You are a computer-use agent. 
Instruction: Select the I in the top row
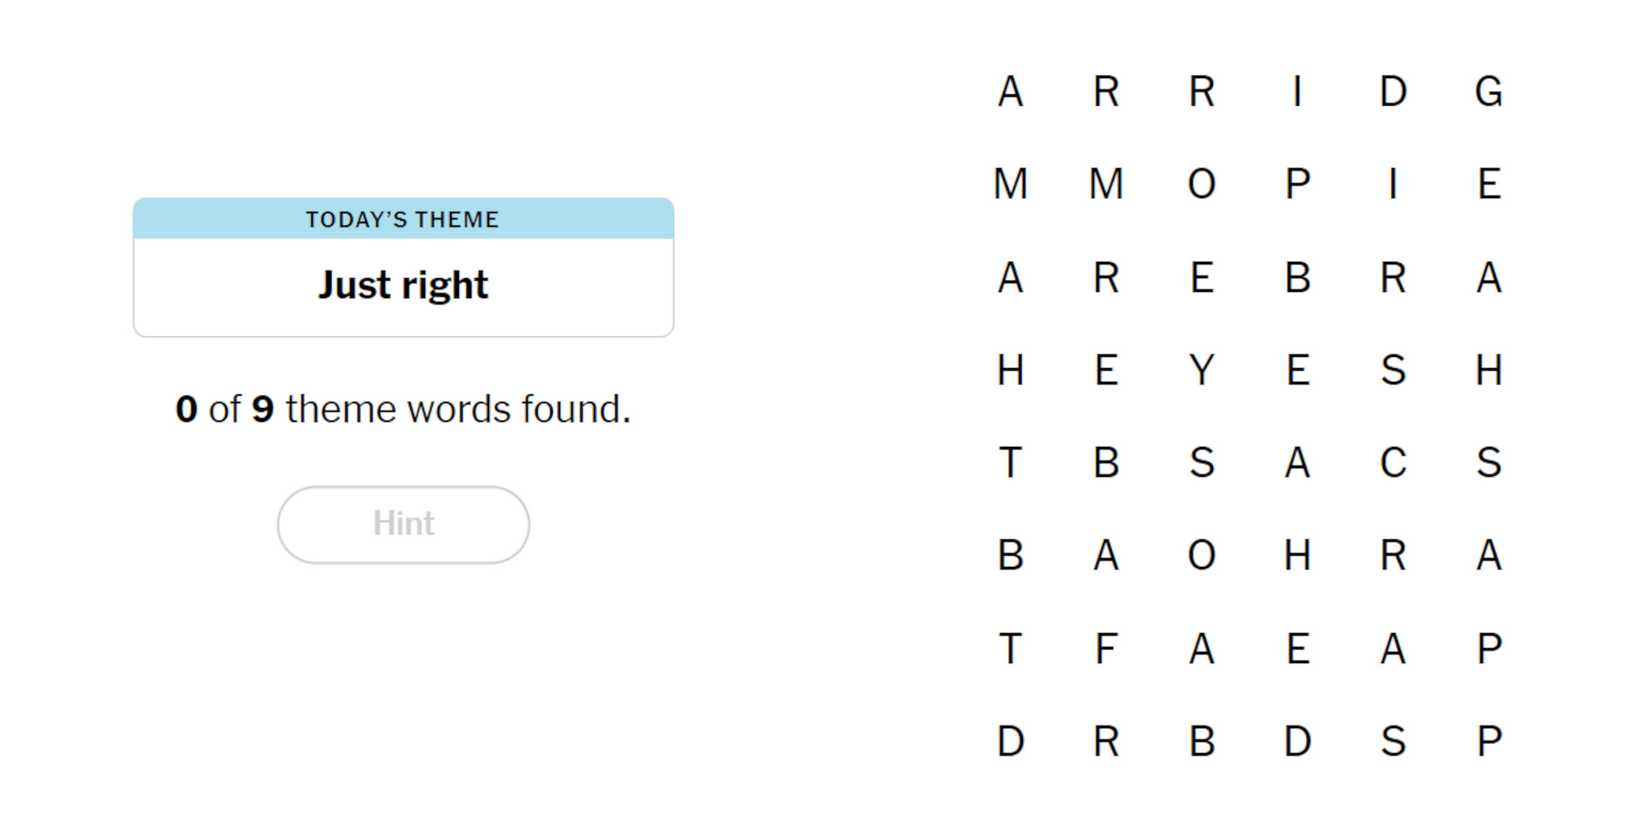(1297, 92)
